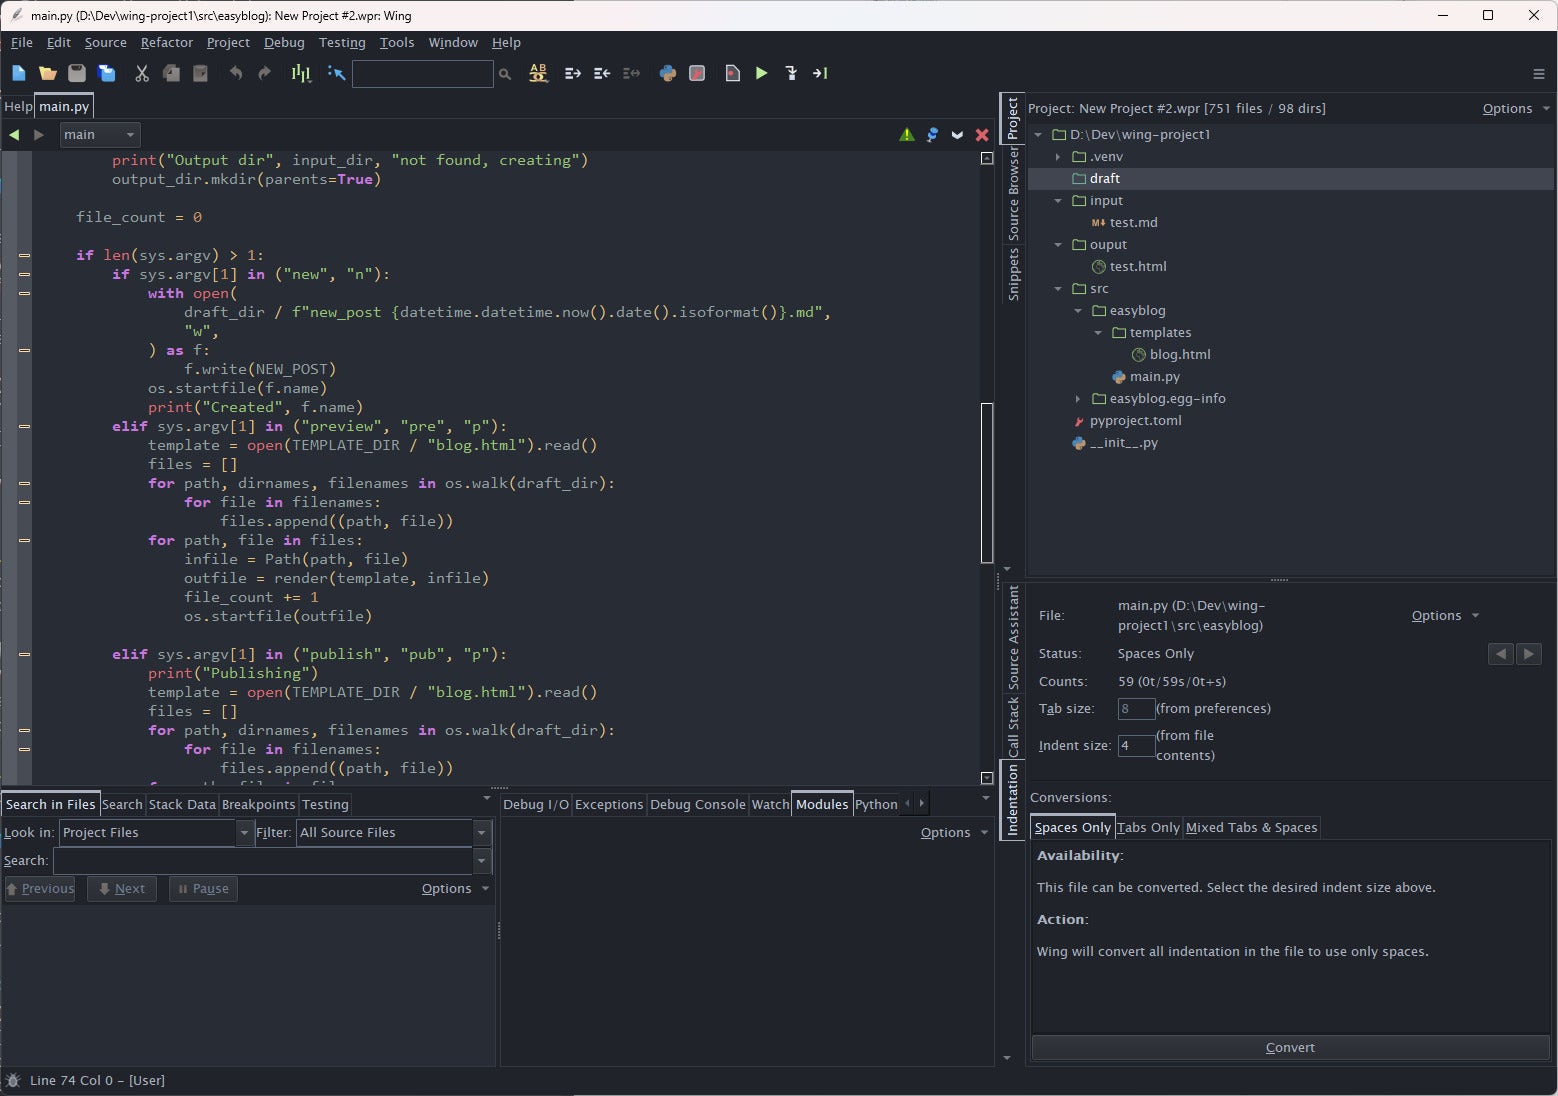Open the Call Stack vertical tab
The height and width of the screenshot is (1096, 1558).
(x=1013, y=727)
